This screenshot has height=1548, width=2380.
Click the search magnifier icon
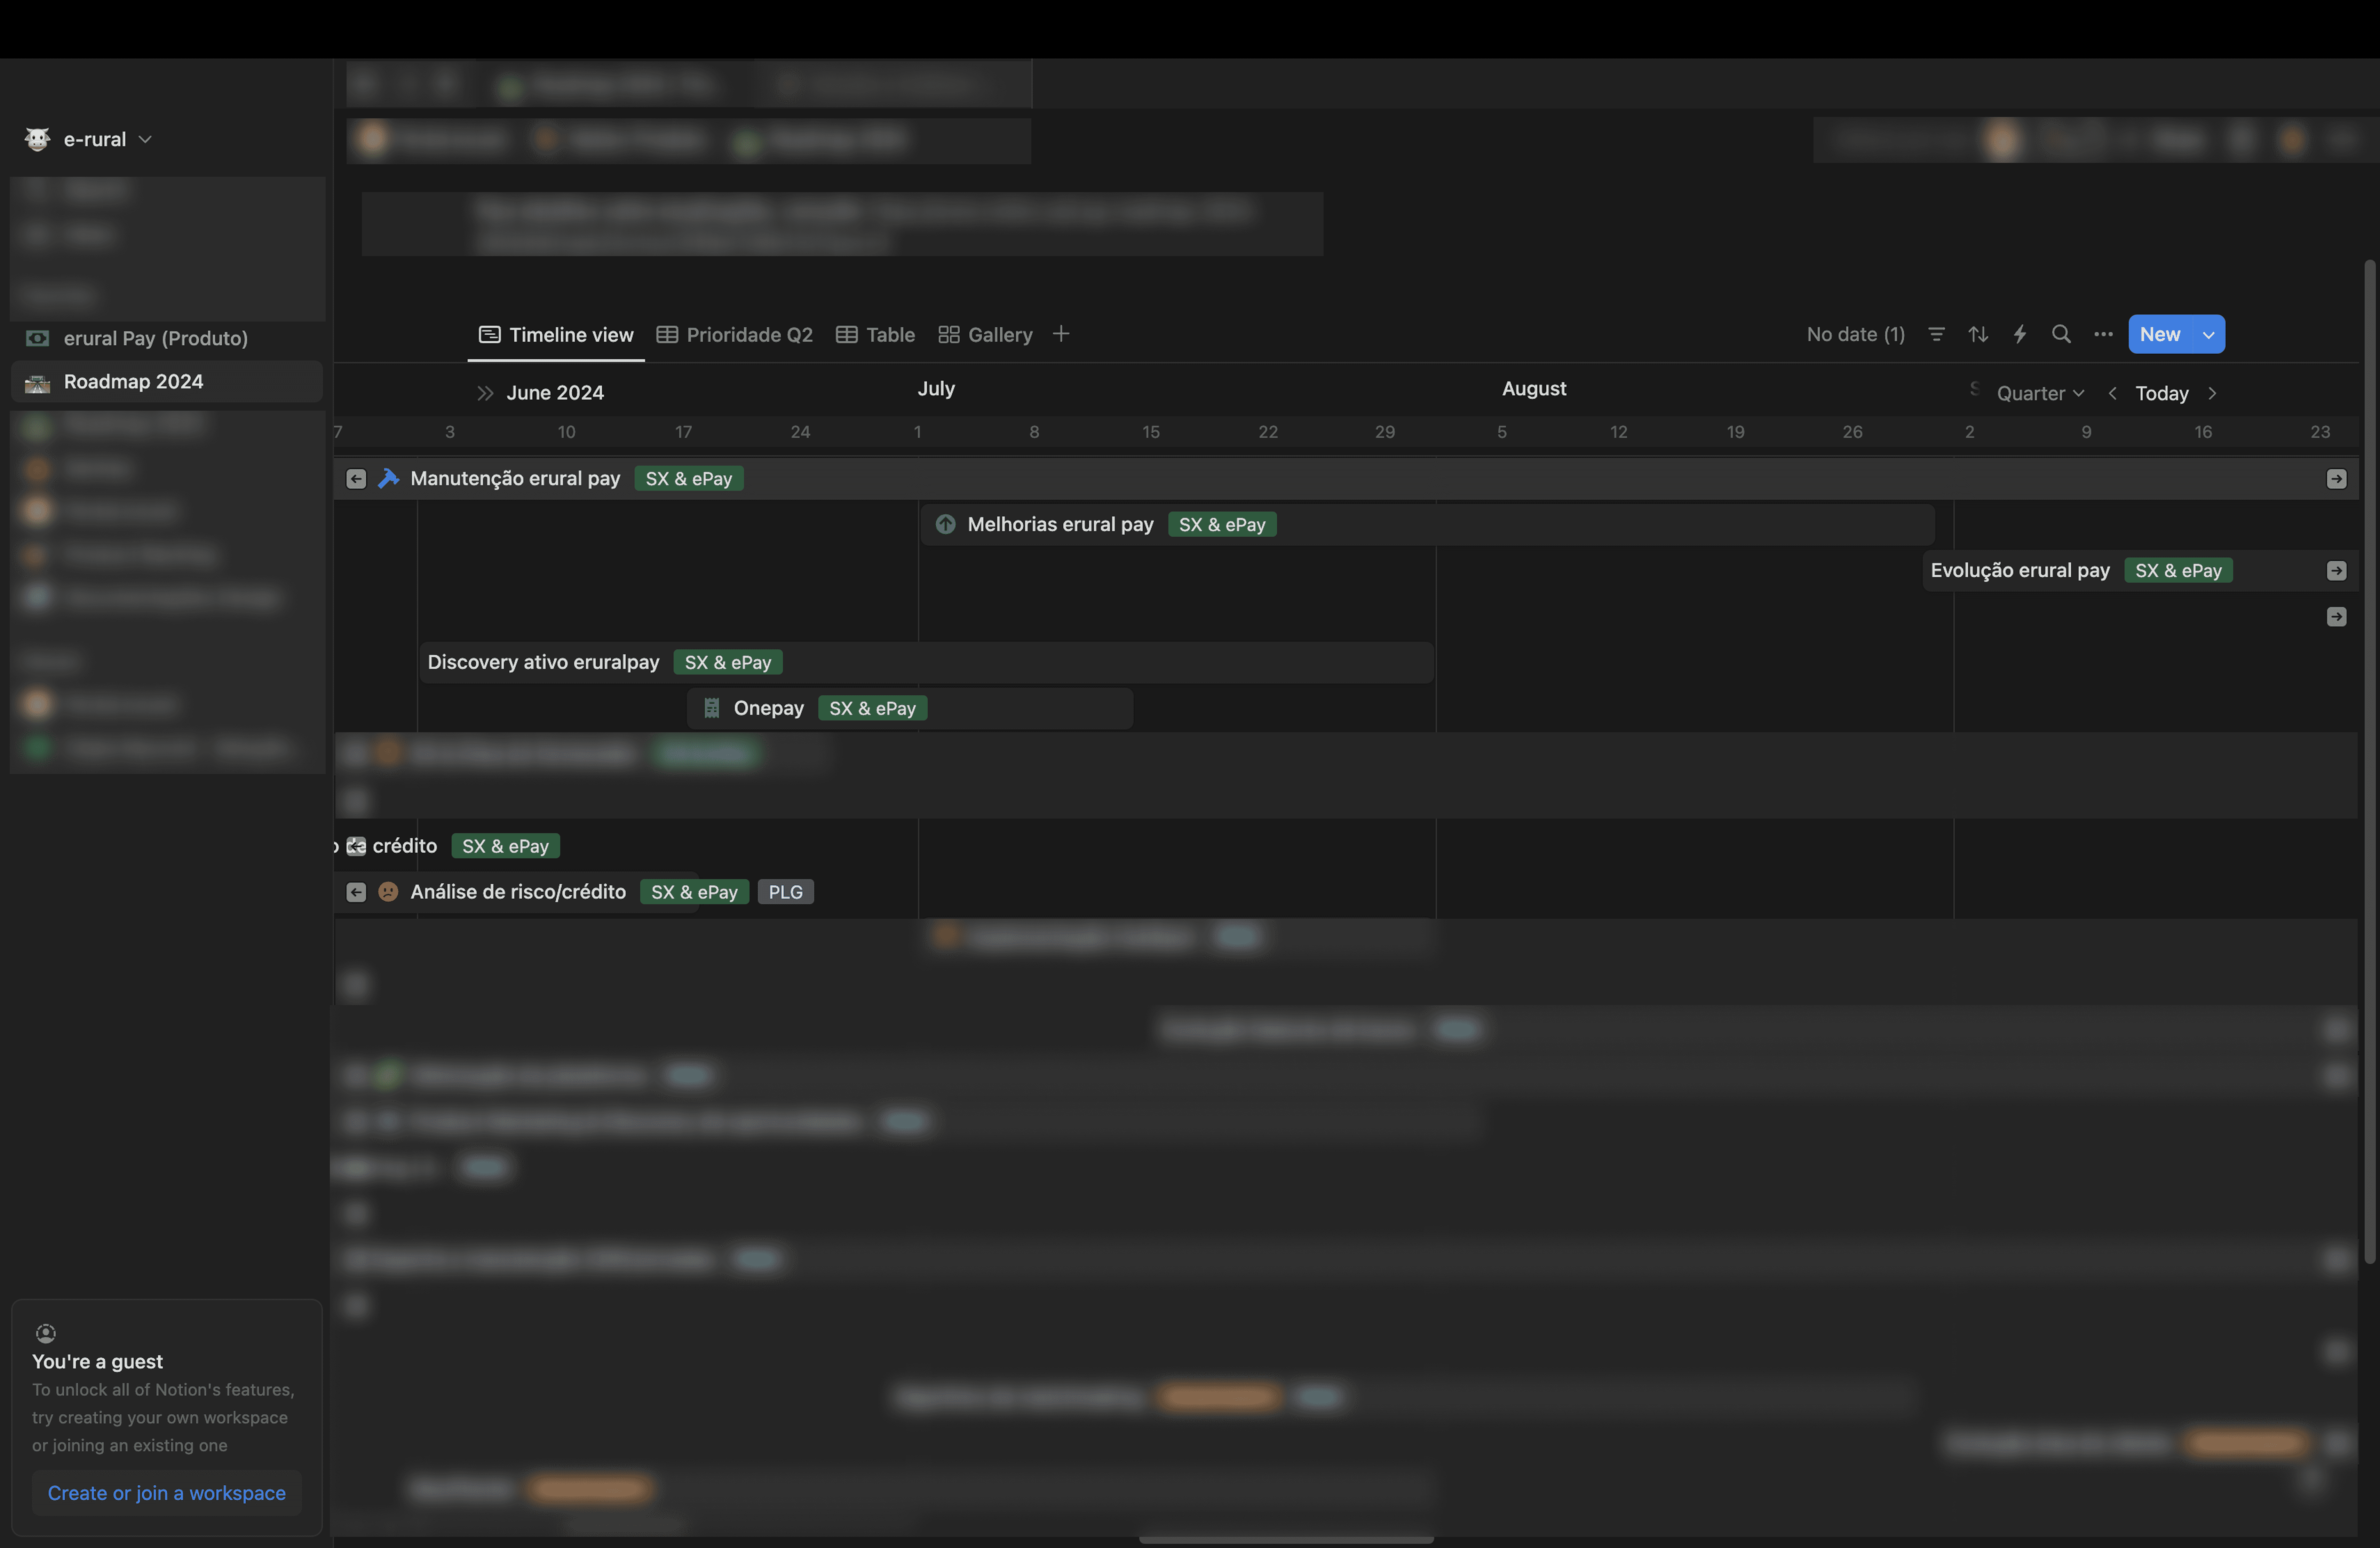pos(2061,334)
